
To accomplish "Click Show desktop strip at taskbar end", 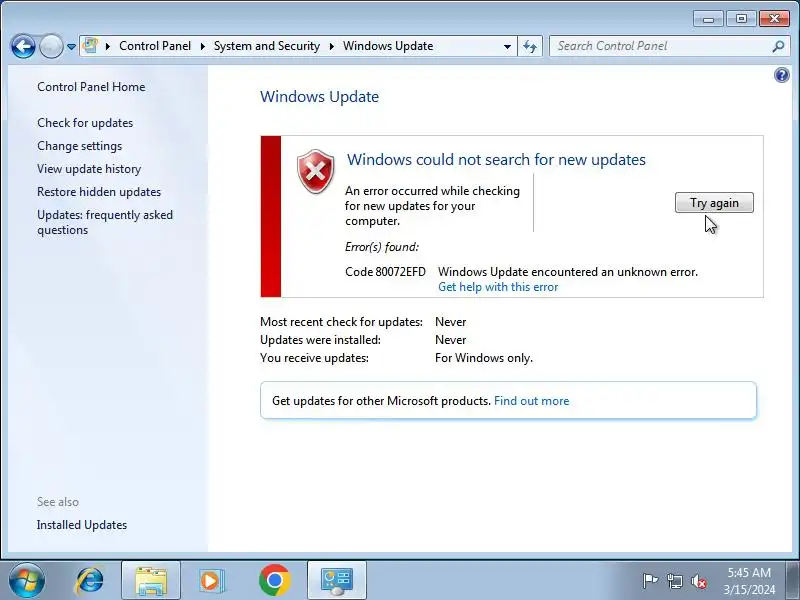I will (x=792, y=580).
